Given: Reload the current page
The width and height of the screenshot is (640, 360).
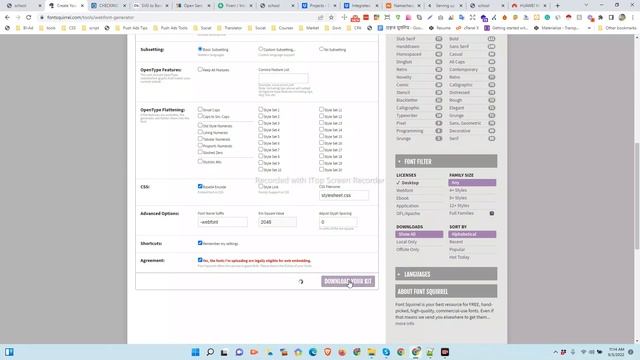Looking at the screenshot, I should tap(29, 18).
